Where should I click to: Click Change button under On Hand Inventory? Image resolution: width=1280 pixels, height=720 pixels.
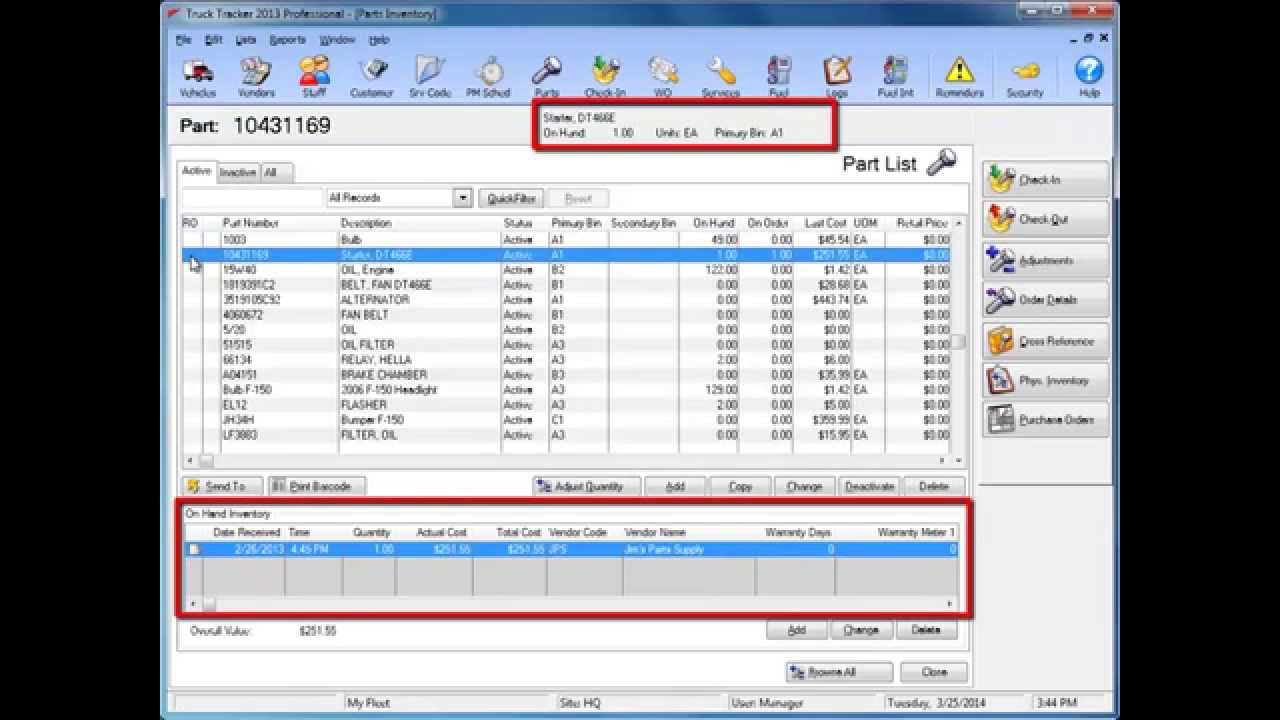click(x=860, y=630)
